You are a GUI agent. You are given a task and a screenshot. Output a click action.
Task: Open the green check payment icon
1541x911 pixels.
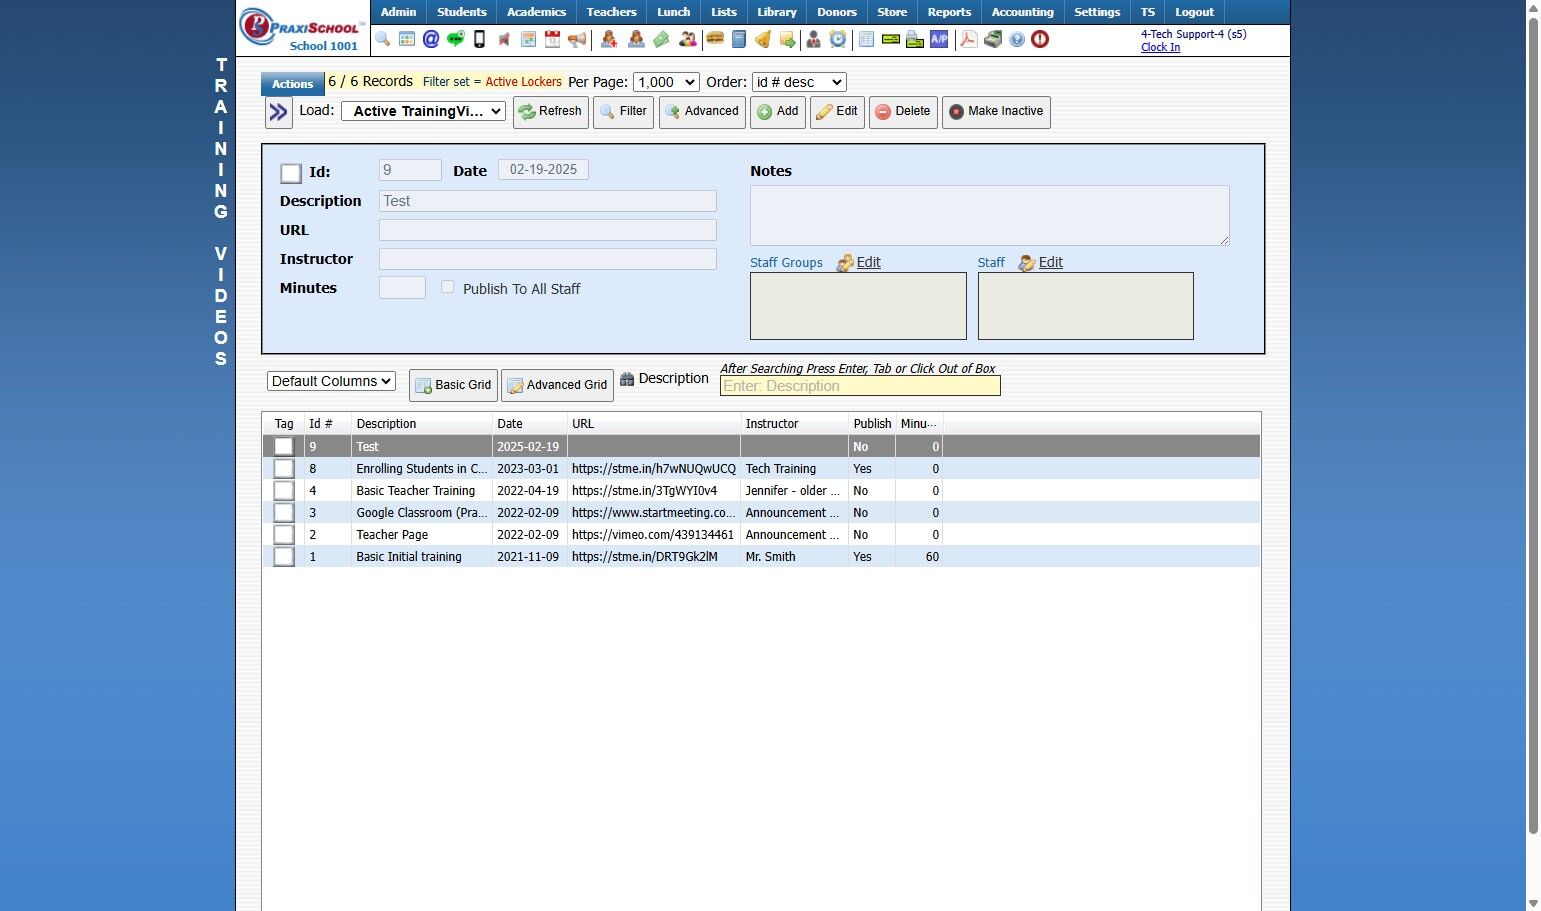click(890, 39)
